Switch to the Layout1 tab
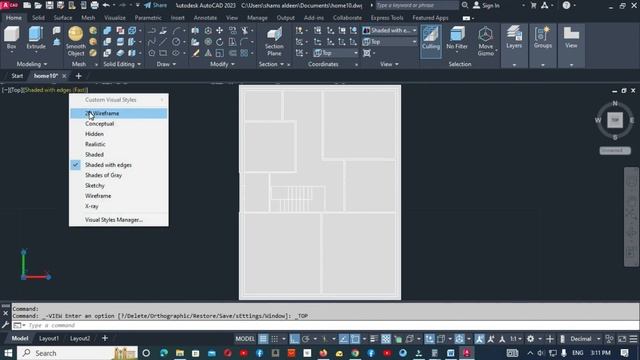 [49, 338]
